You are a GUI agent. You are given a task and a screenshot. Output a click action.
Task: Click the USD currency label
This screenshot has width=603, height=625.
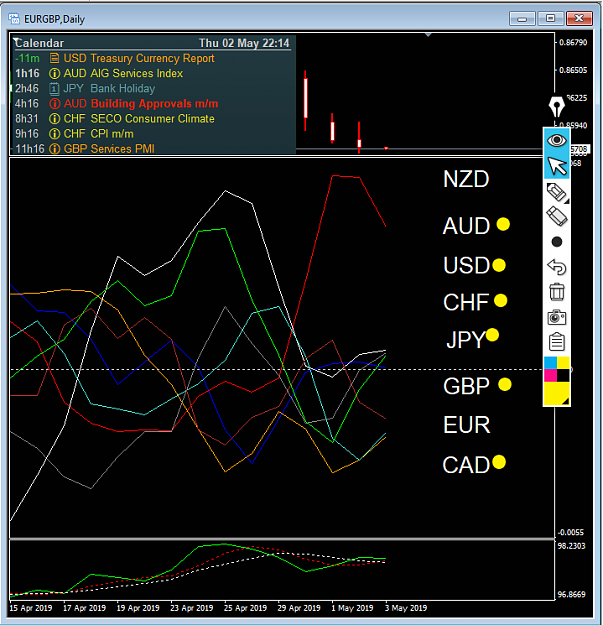pyautogui.click(x=466, y=265)
